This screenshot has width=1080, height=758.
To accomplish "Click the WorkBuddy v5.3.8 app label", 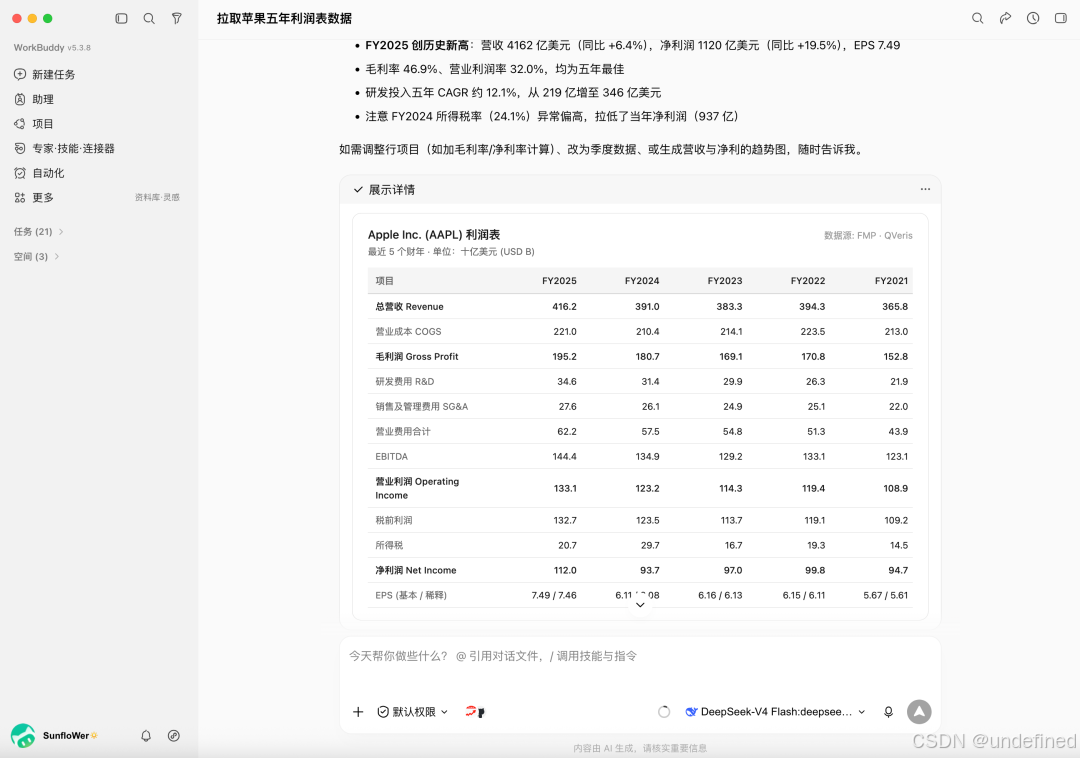I will 52,48.
